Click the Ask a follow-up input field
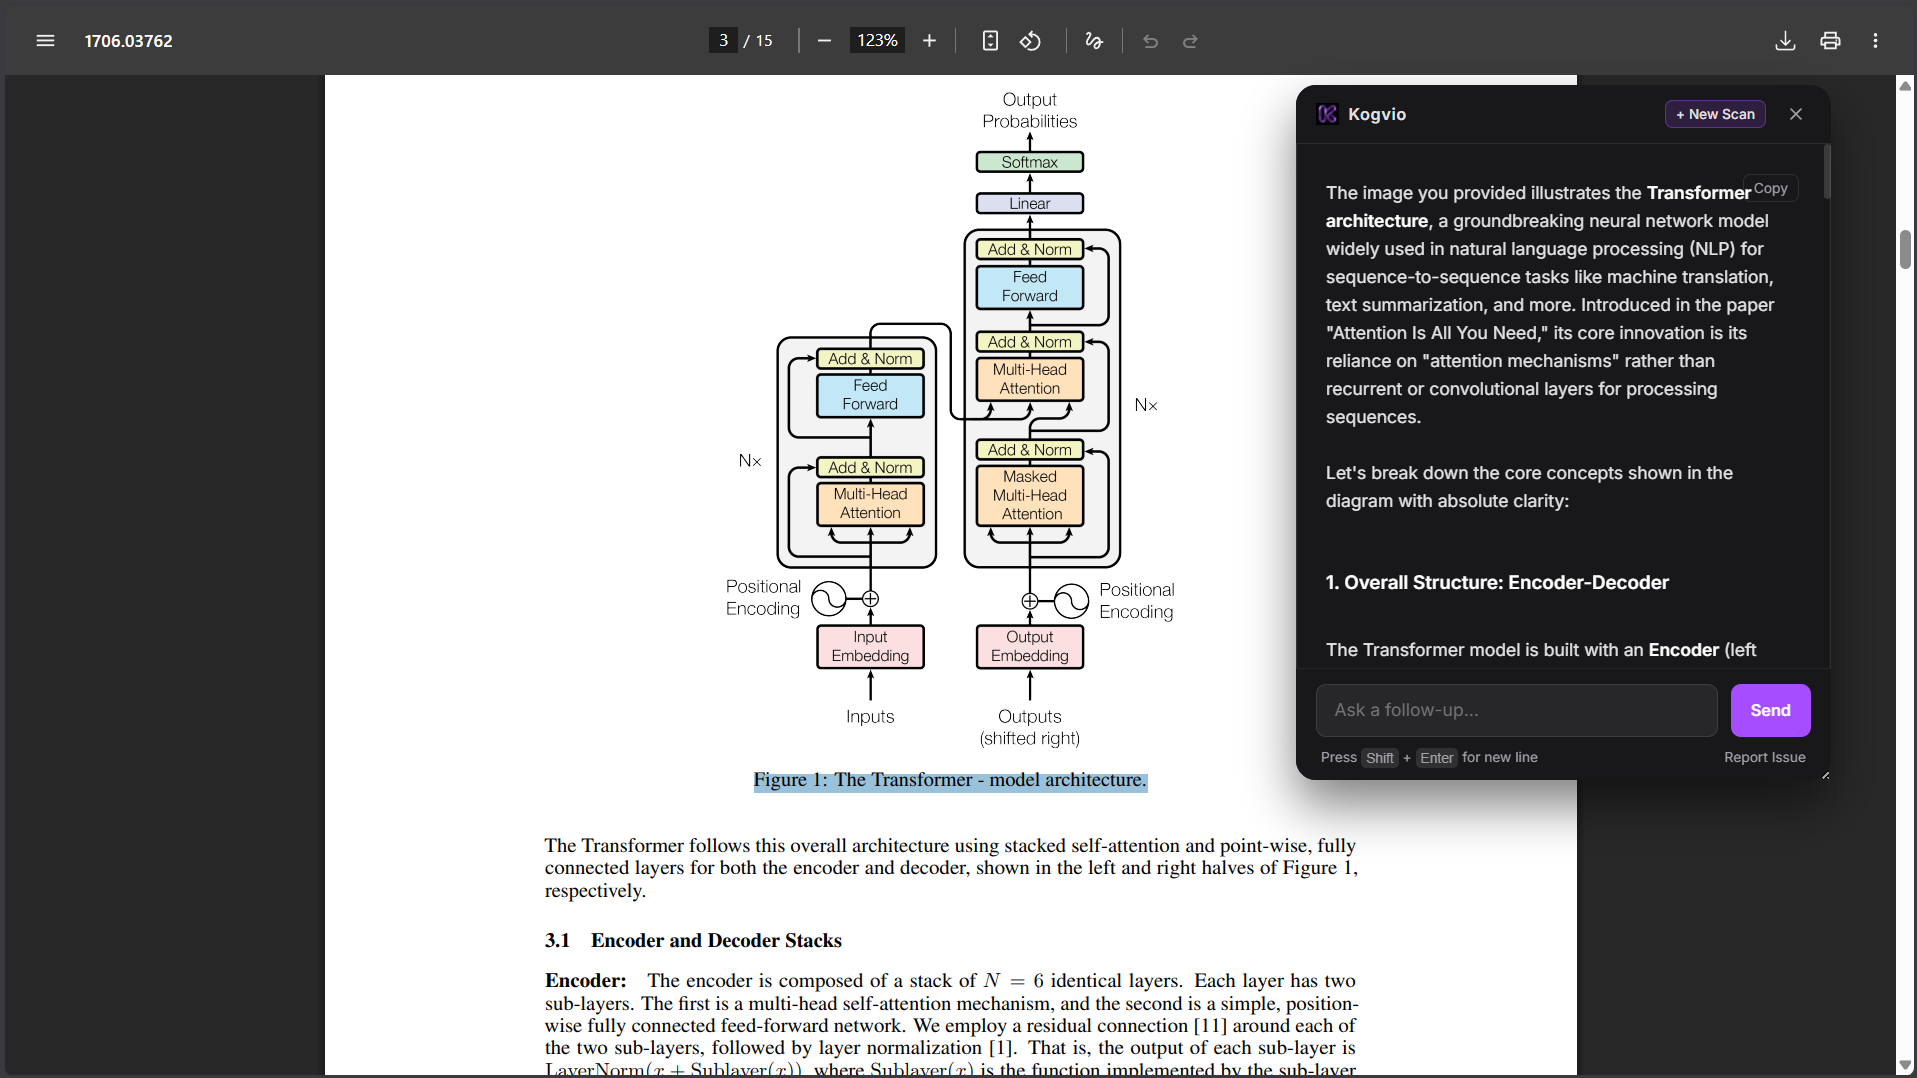Viewport: 1917px width, 1078px height. [1517, 710]
